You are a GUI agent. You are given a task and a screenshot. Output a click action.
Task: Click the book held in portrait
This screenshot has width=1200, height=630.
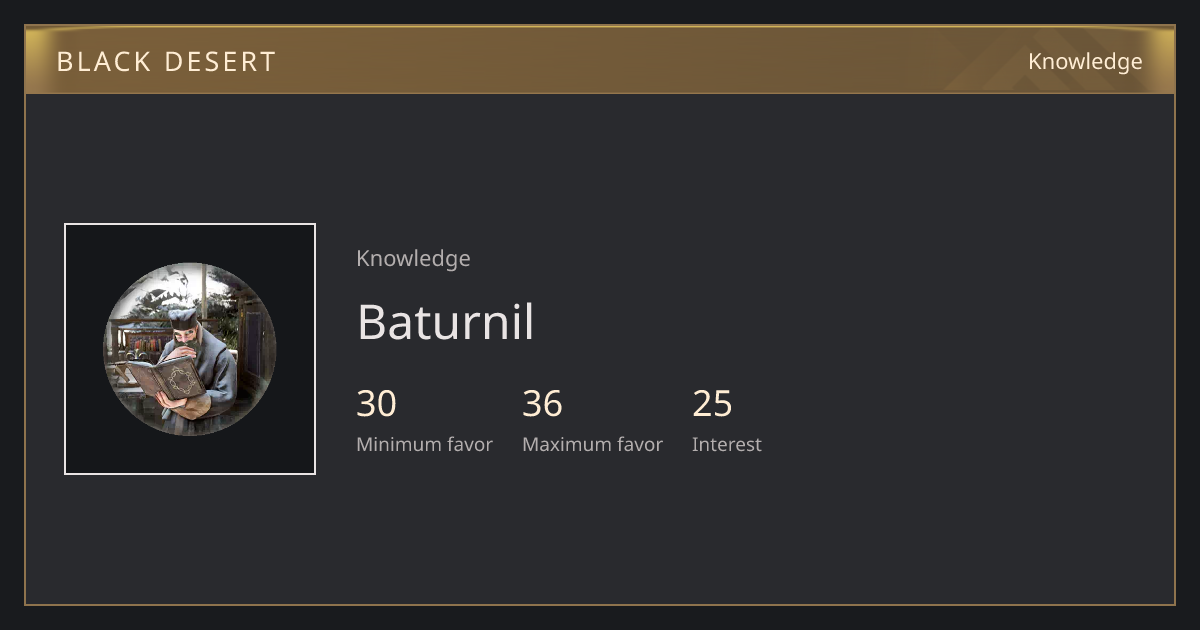click(164, 380)
